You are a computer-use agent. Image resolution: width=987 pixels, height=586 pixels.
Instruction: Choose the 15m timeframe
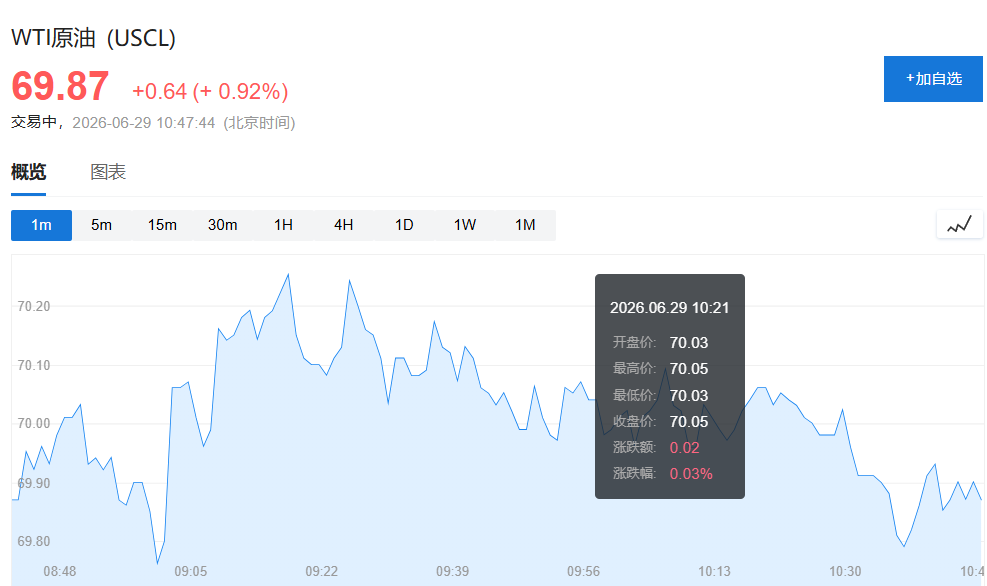(162, 225)
